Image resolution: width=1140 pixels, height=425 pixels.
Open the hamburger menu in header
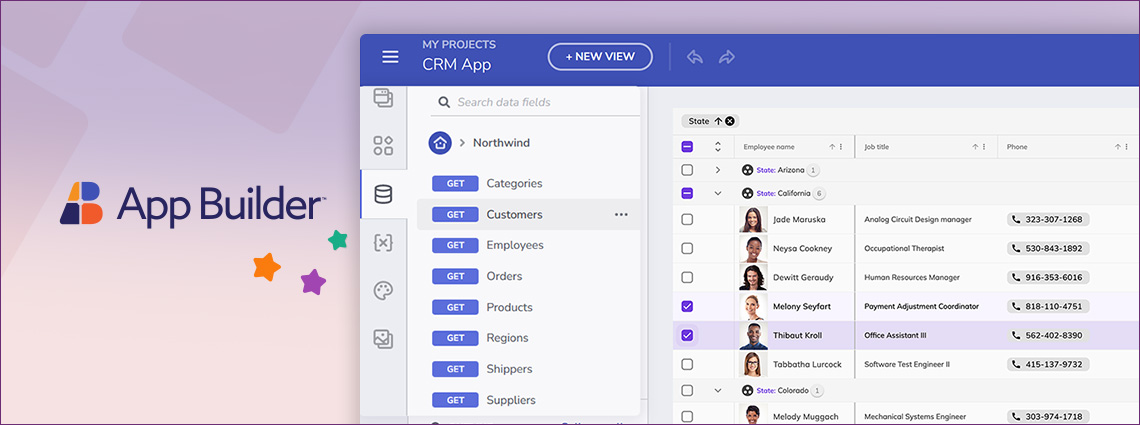click(x=390, y=57)
